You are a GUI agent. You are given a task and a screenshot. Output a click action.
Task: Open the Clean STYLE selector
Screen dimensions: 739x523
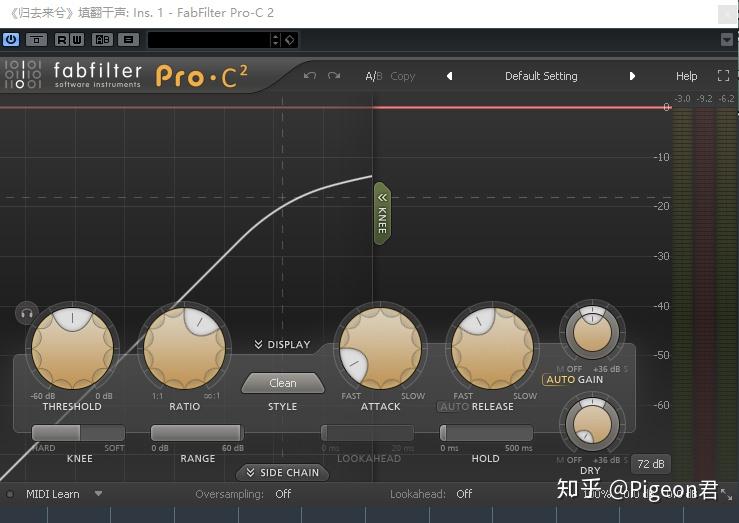coord(283,383)
